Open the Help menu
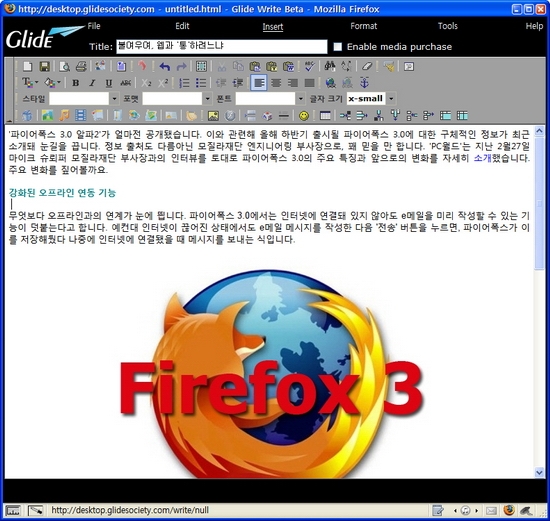Image resolution: width=550 pixels, height=521 pixels. click(x=534, y=26)
